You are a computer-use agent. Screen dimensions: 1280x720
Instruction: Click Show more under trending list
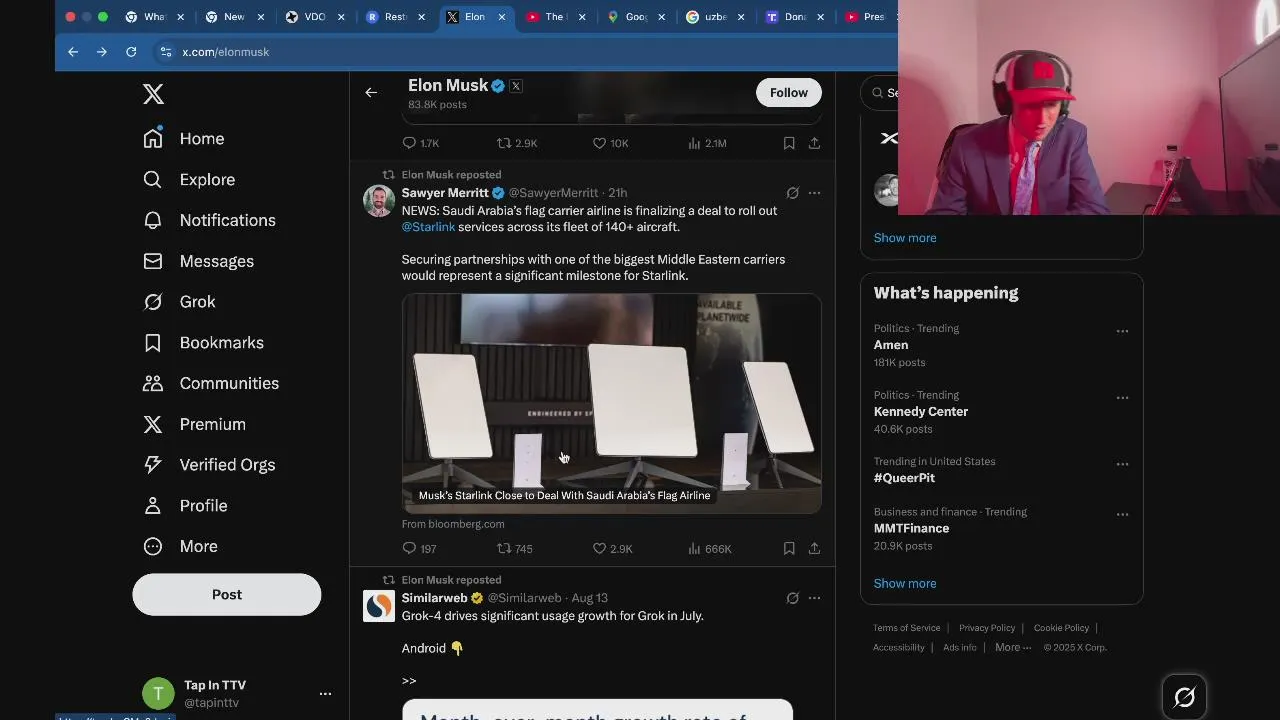tap(905, 583)
